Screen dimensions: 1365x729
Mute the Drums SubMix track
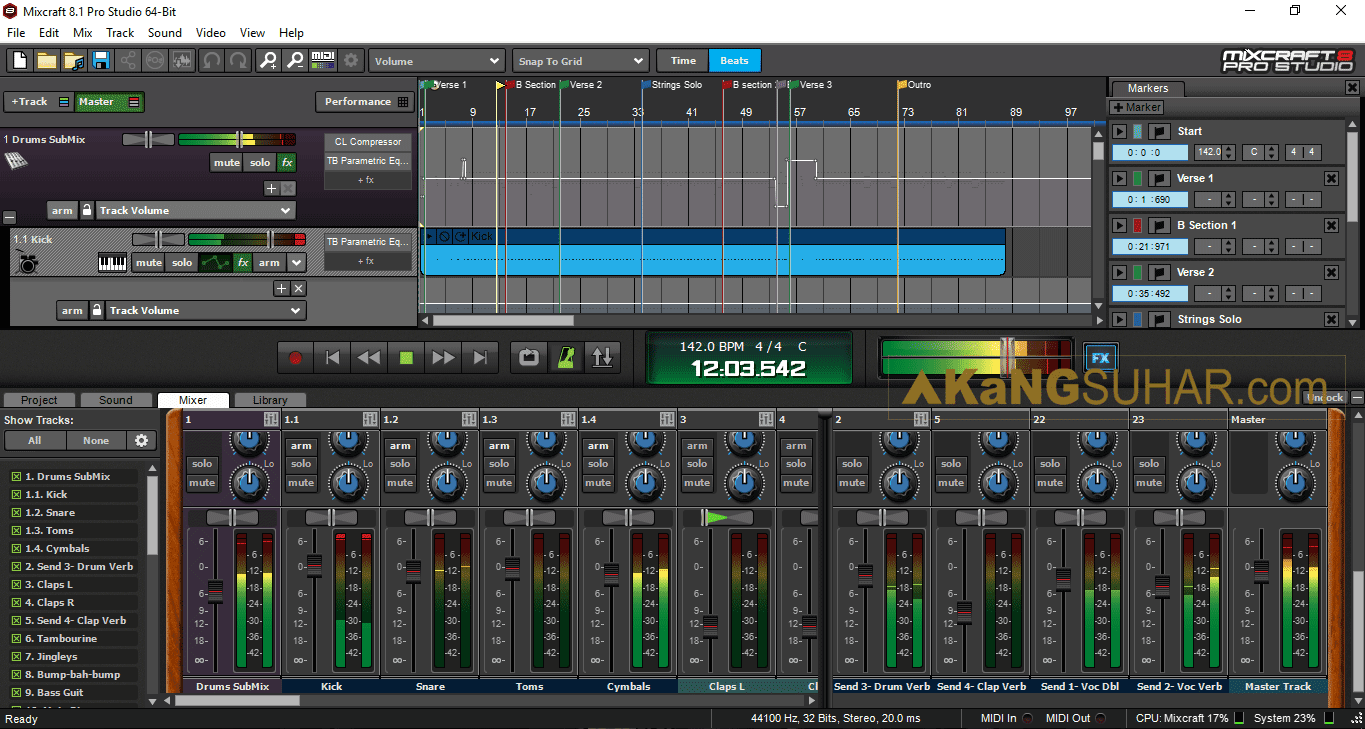click(x=227, y=162)
